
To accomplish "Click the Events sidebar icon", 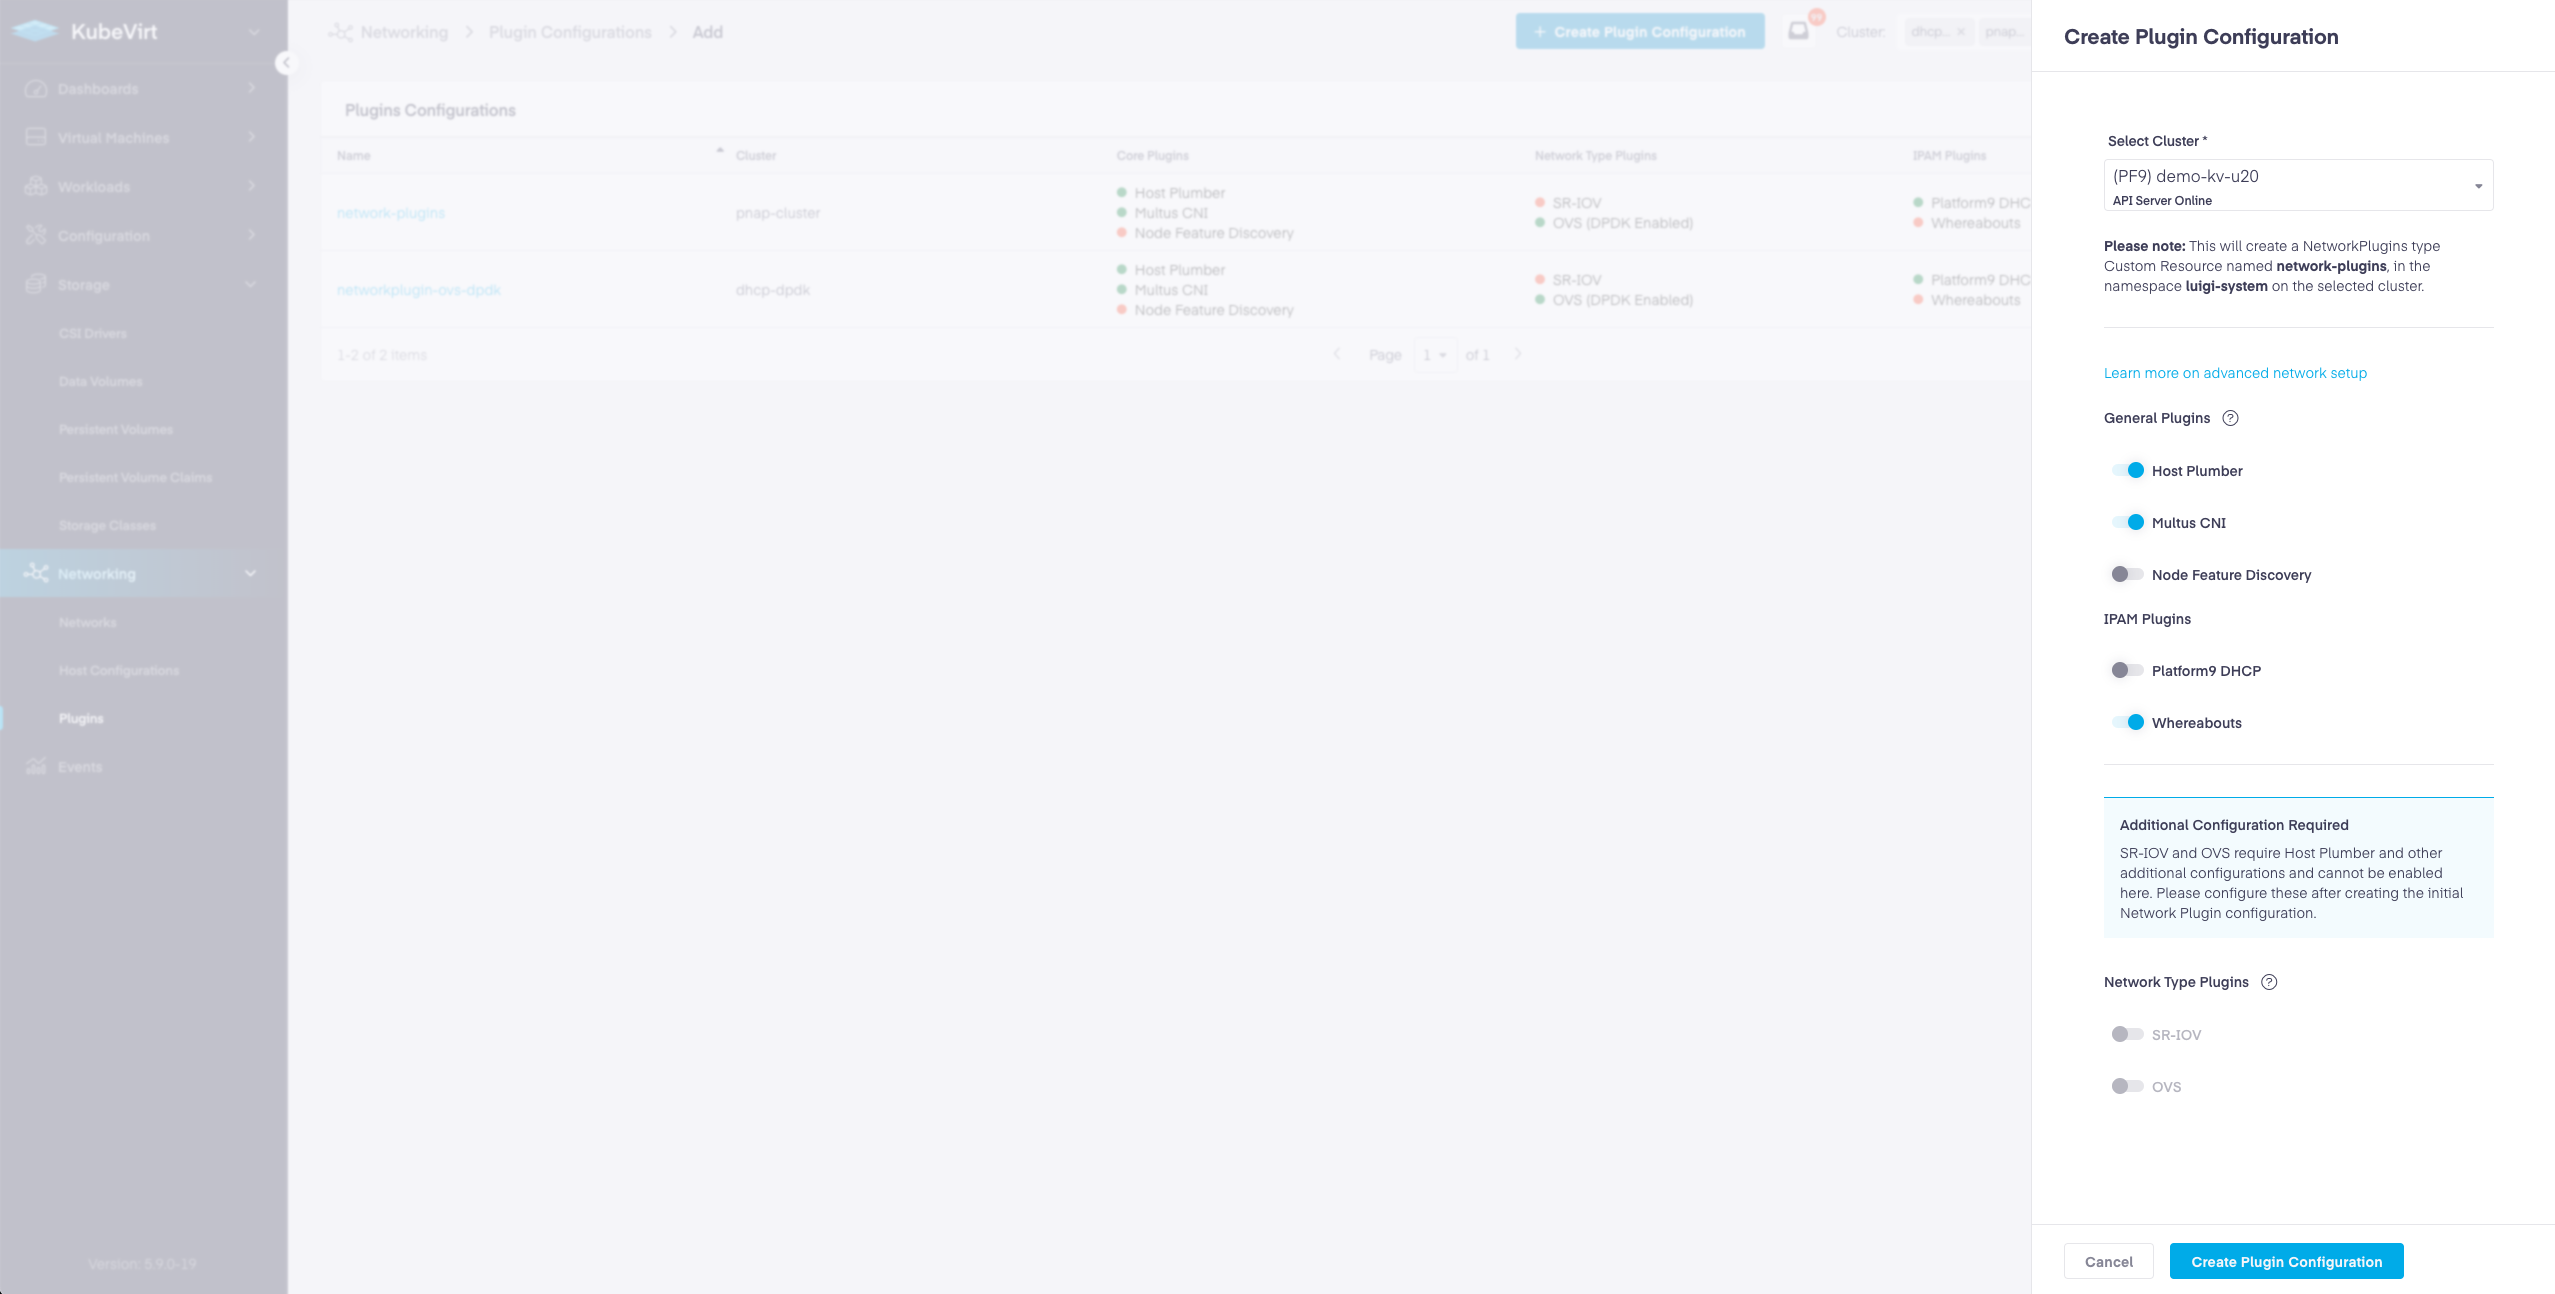I will click(x=36, y=766).
